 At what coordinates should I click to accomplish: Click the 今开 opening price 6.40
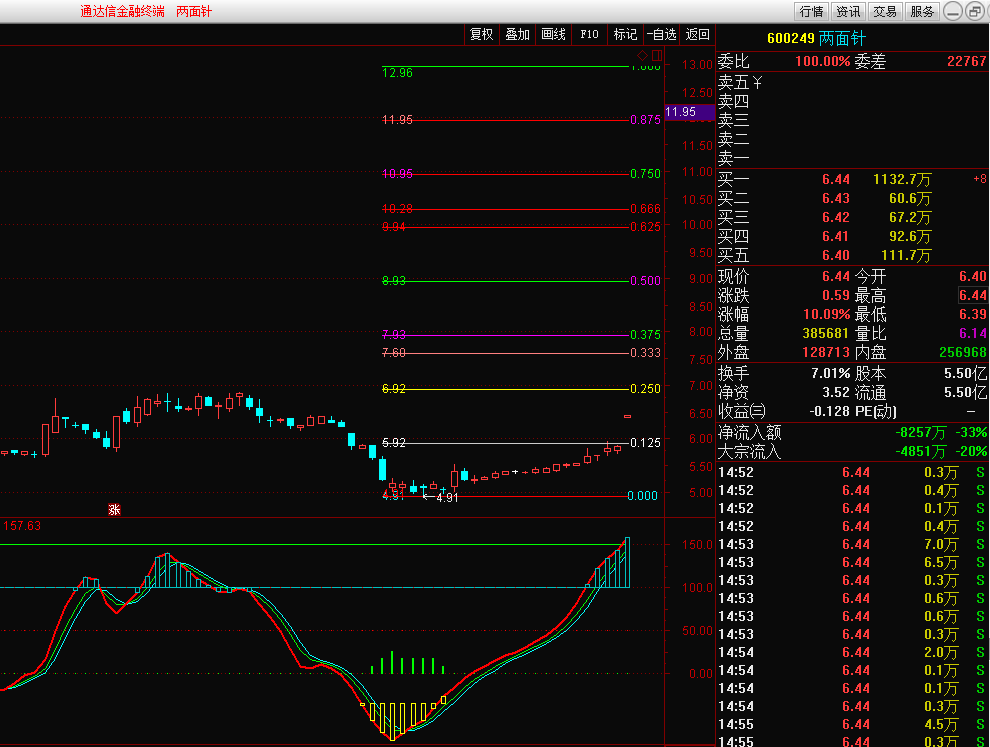click(x=973, y=277)
